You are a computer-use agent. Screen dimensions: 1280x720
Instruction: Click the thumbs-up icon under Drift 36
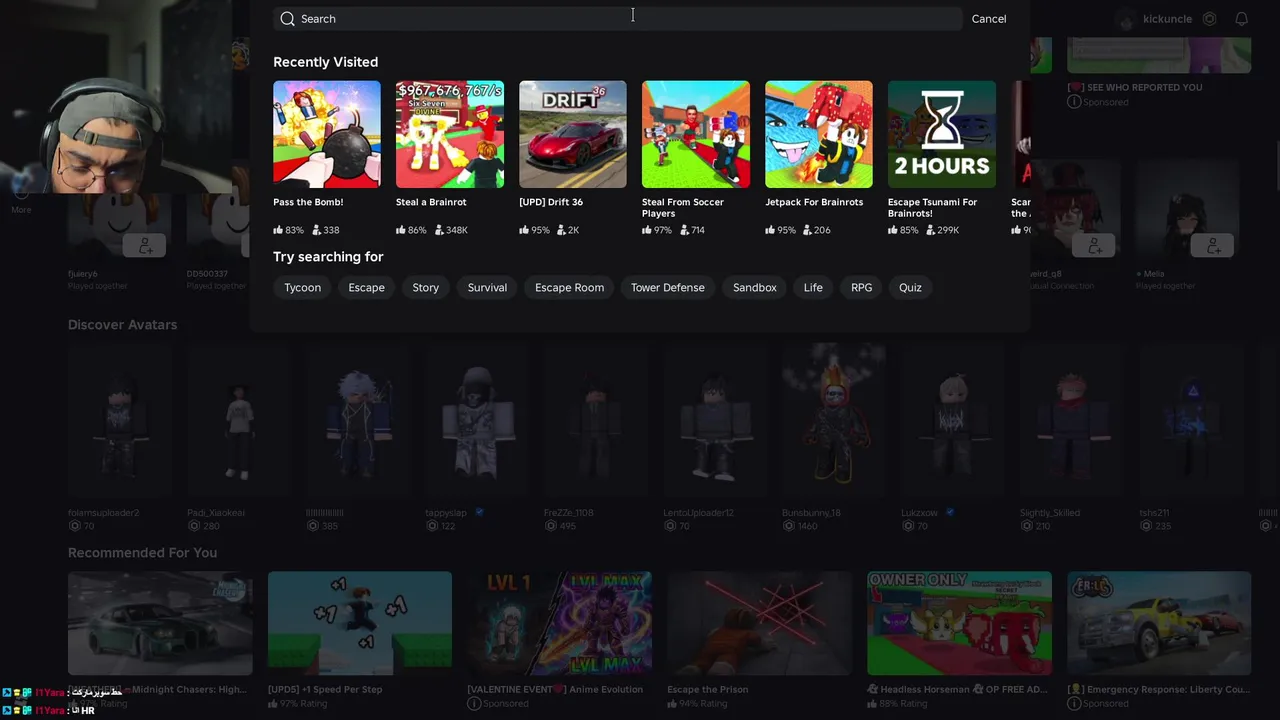pyautogui.click(x=524, y=230)
